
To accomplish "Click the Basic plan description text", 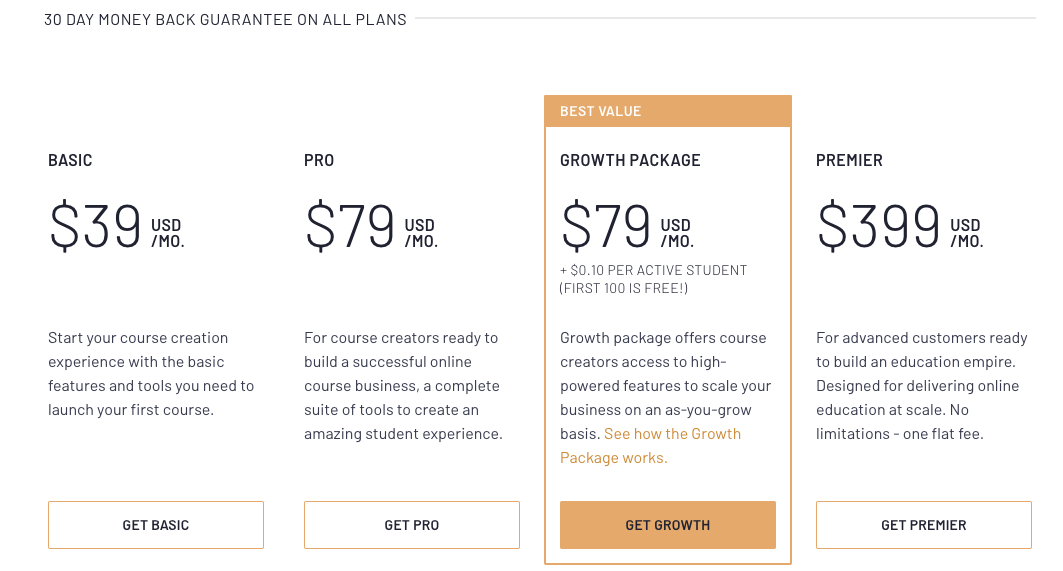I will click(151, 374).
